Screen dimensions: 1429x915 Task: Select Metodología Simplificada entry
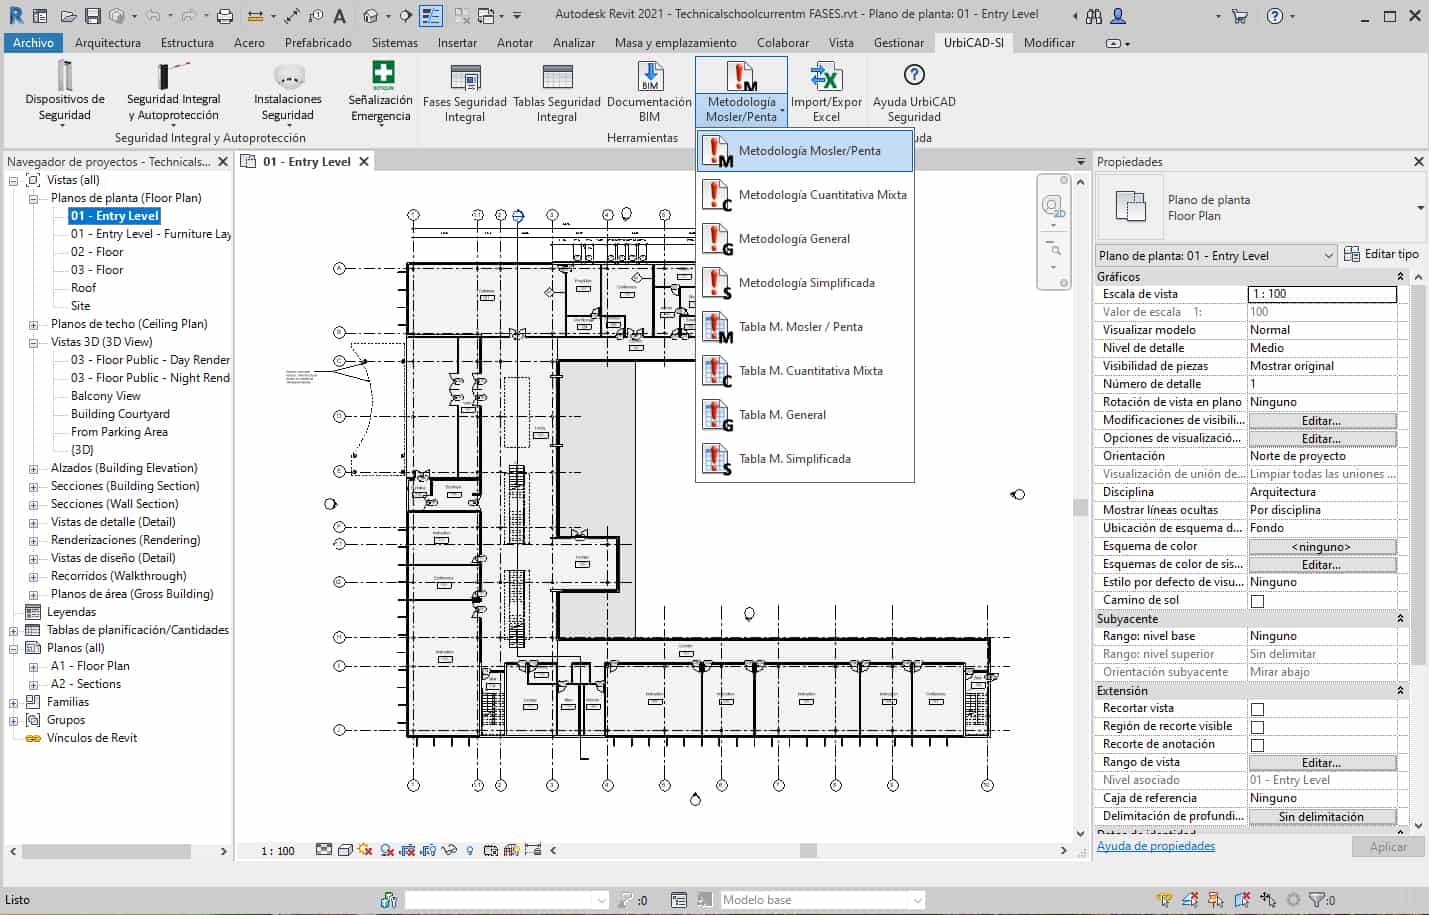(x=805, y=283)
